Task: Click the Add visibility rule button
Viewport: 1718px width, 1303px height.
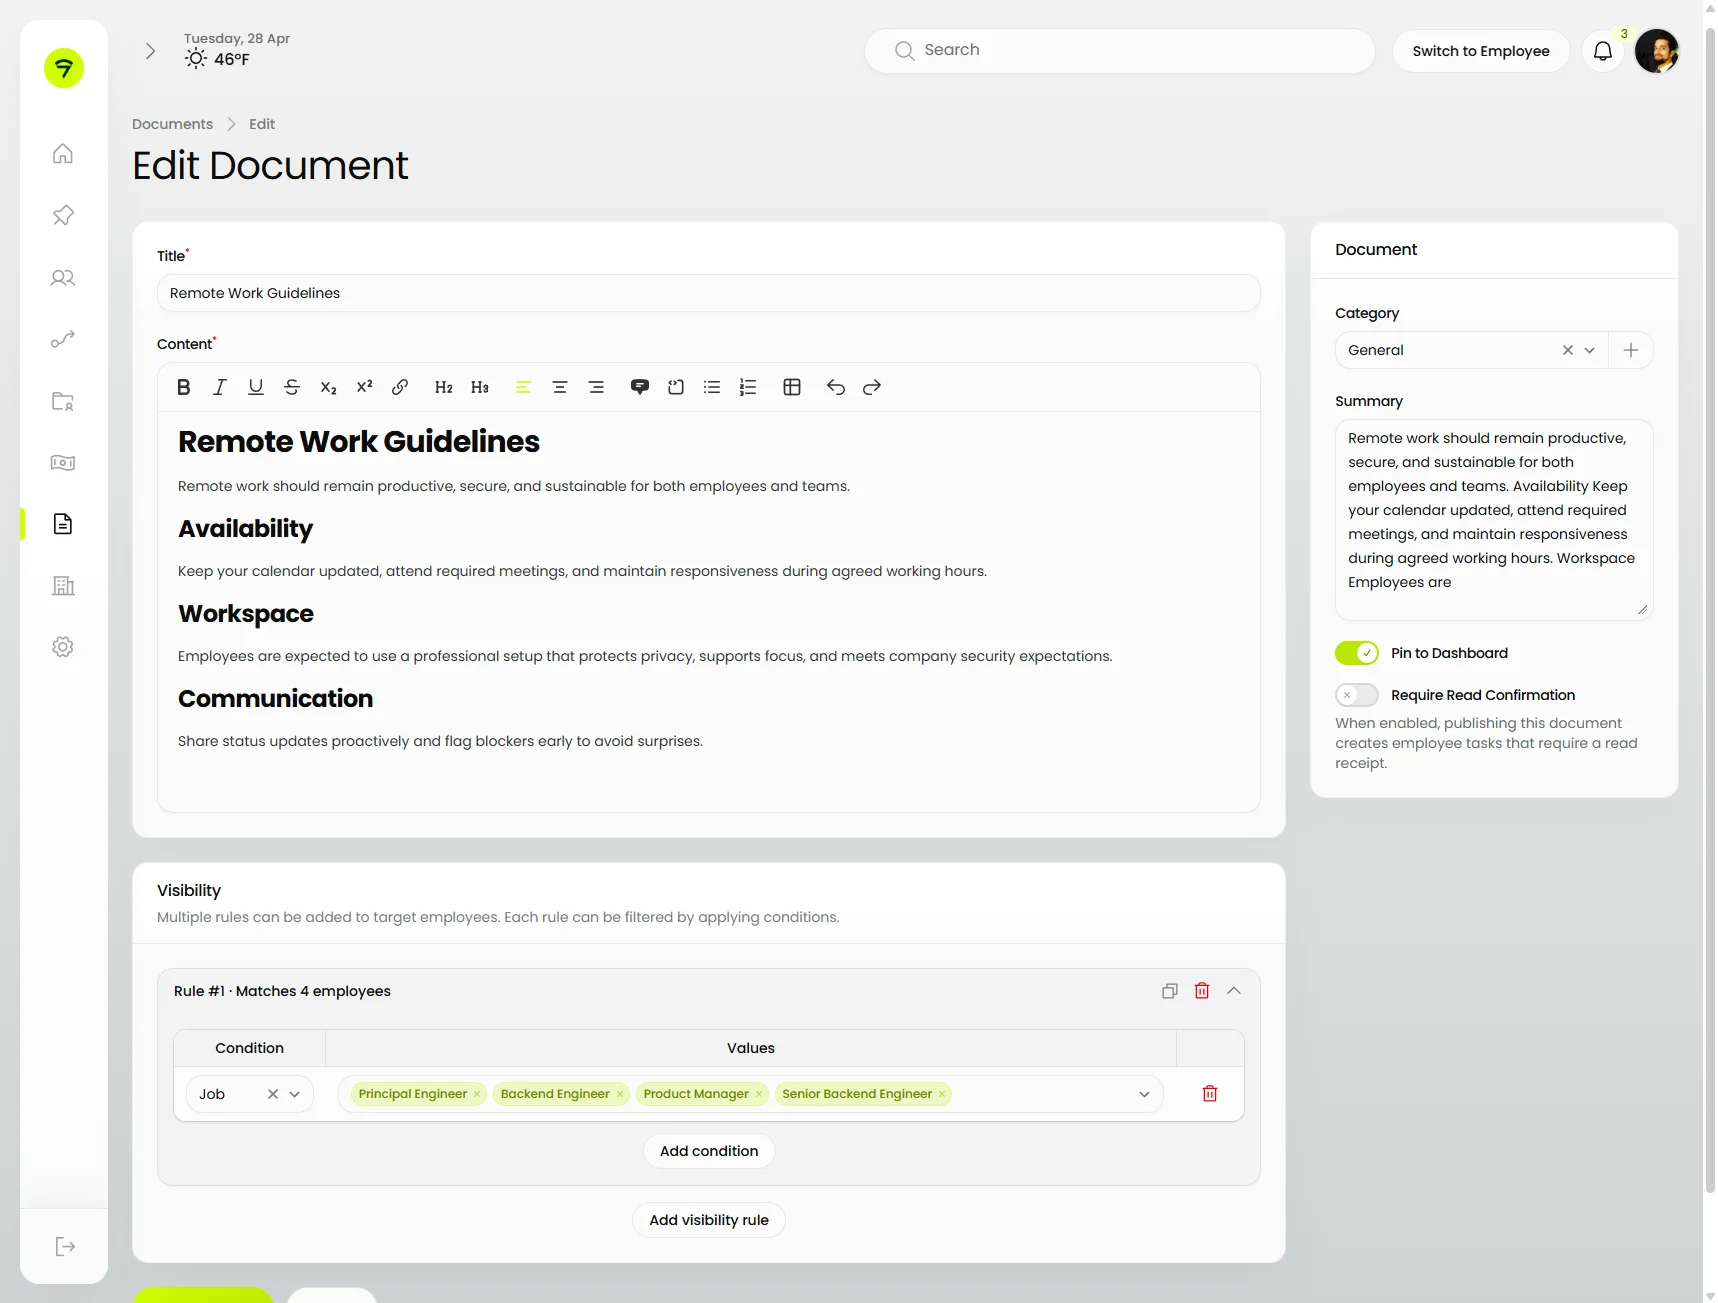Action: (709, 1219)
